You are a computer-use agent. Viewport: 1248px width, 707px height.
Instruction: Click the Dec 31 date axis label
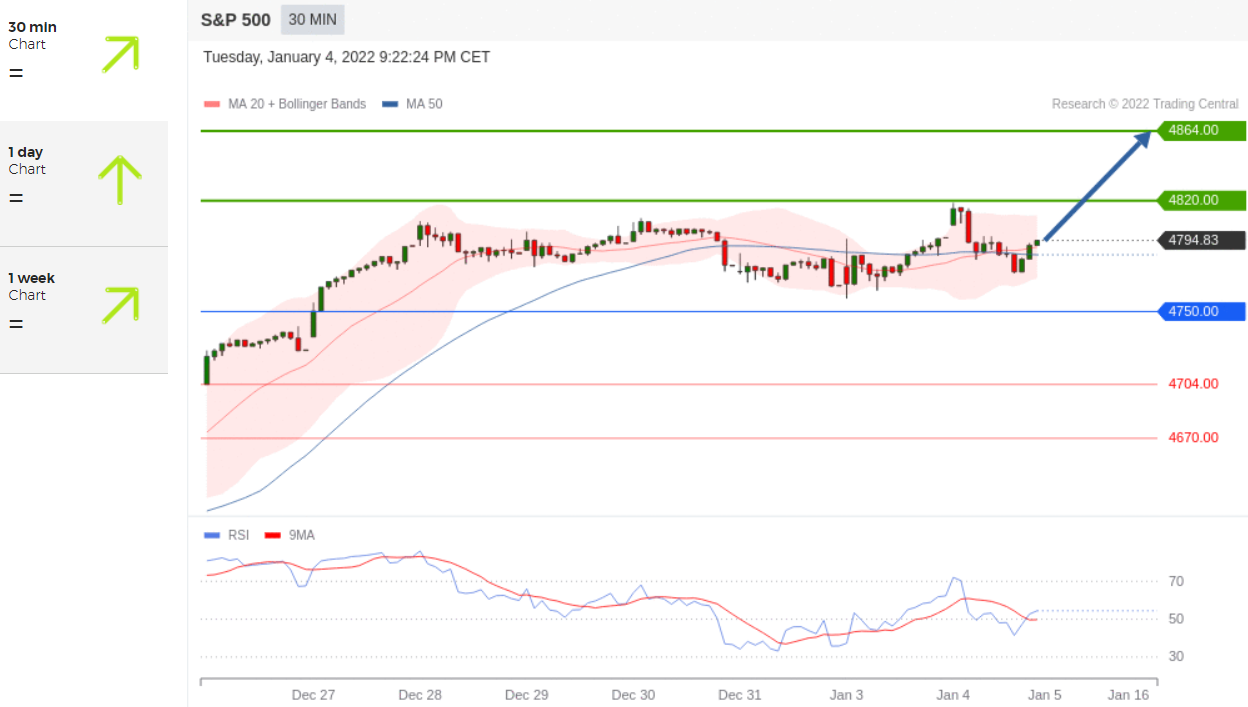click(740, 695)
